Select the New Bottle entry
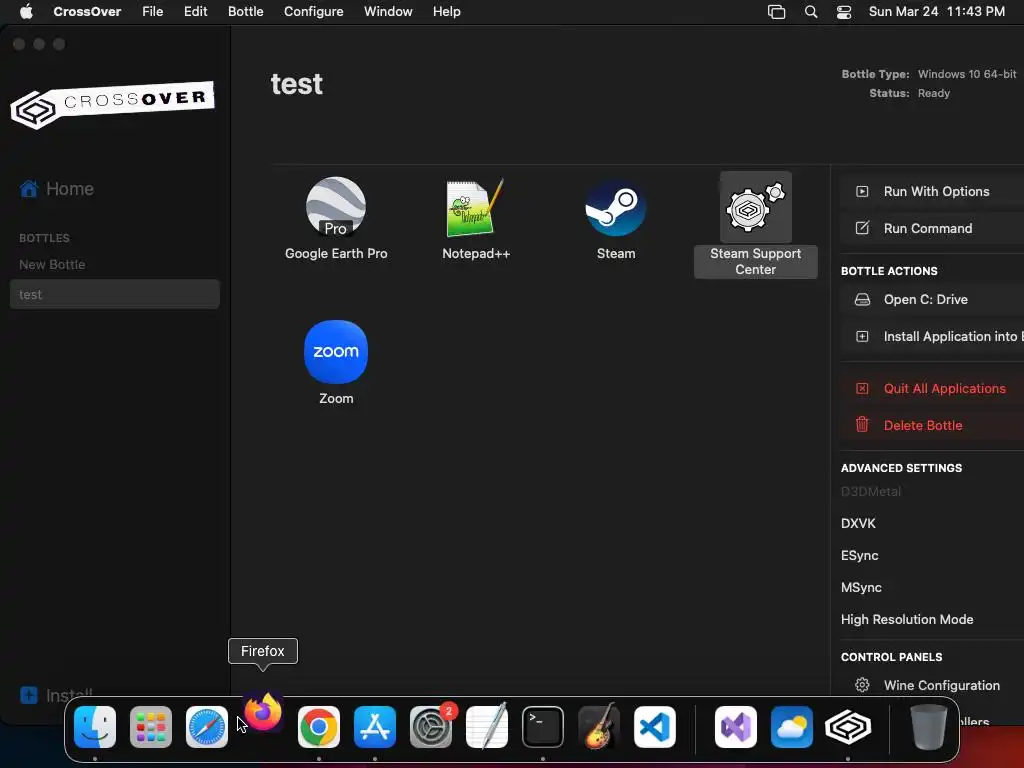This screenshot has width=1024, height=768. (x=52, y=264)
